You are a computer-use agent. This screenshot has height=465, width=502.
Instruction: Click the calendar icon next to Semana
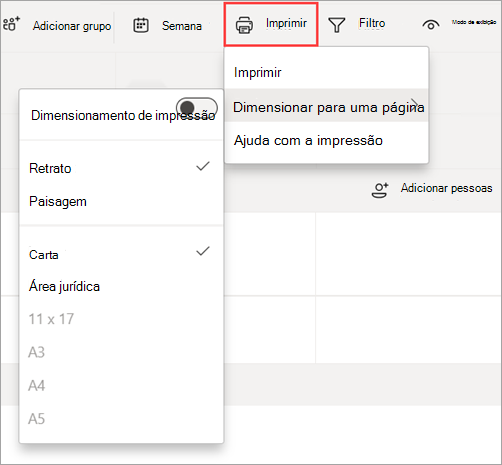point(141,25)
